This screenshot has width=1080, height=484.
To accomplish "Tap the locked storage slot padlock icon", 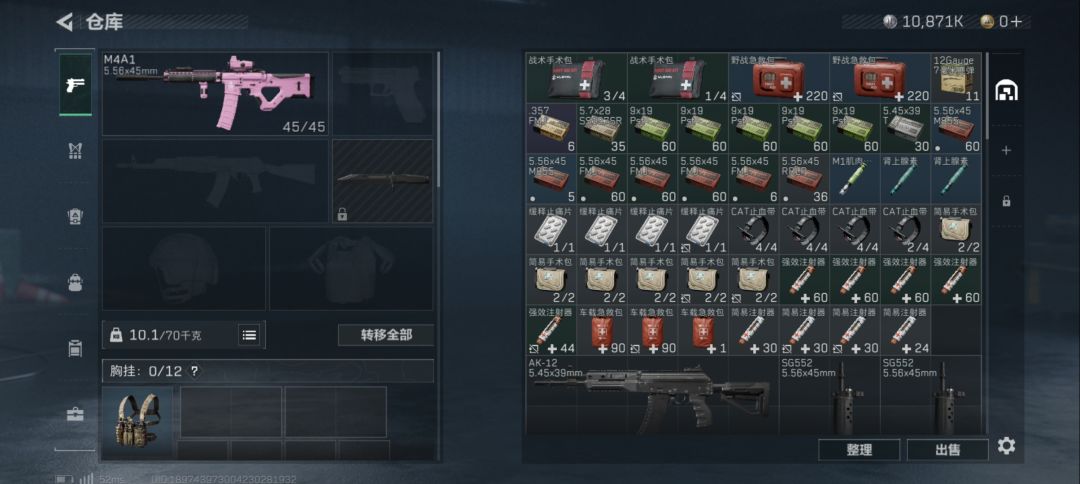I will coord(1006,201).
